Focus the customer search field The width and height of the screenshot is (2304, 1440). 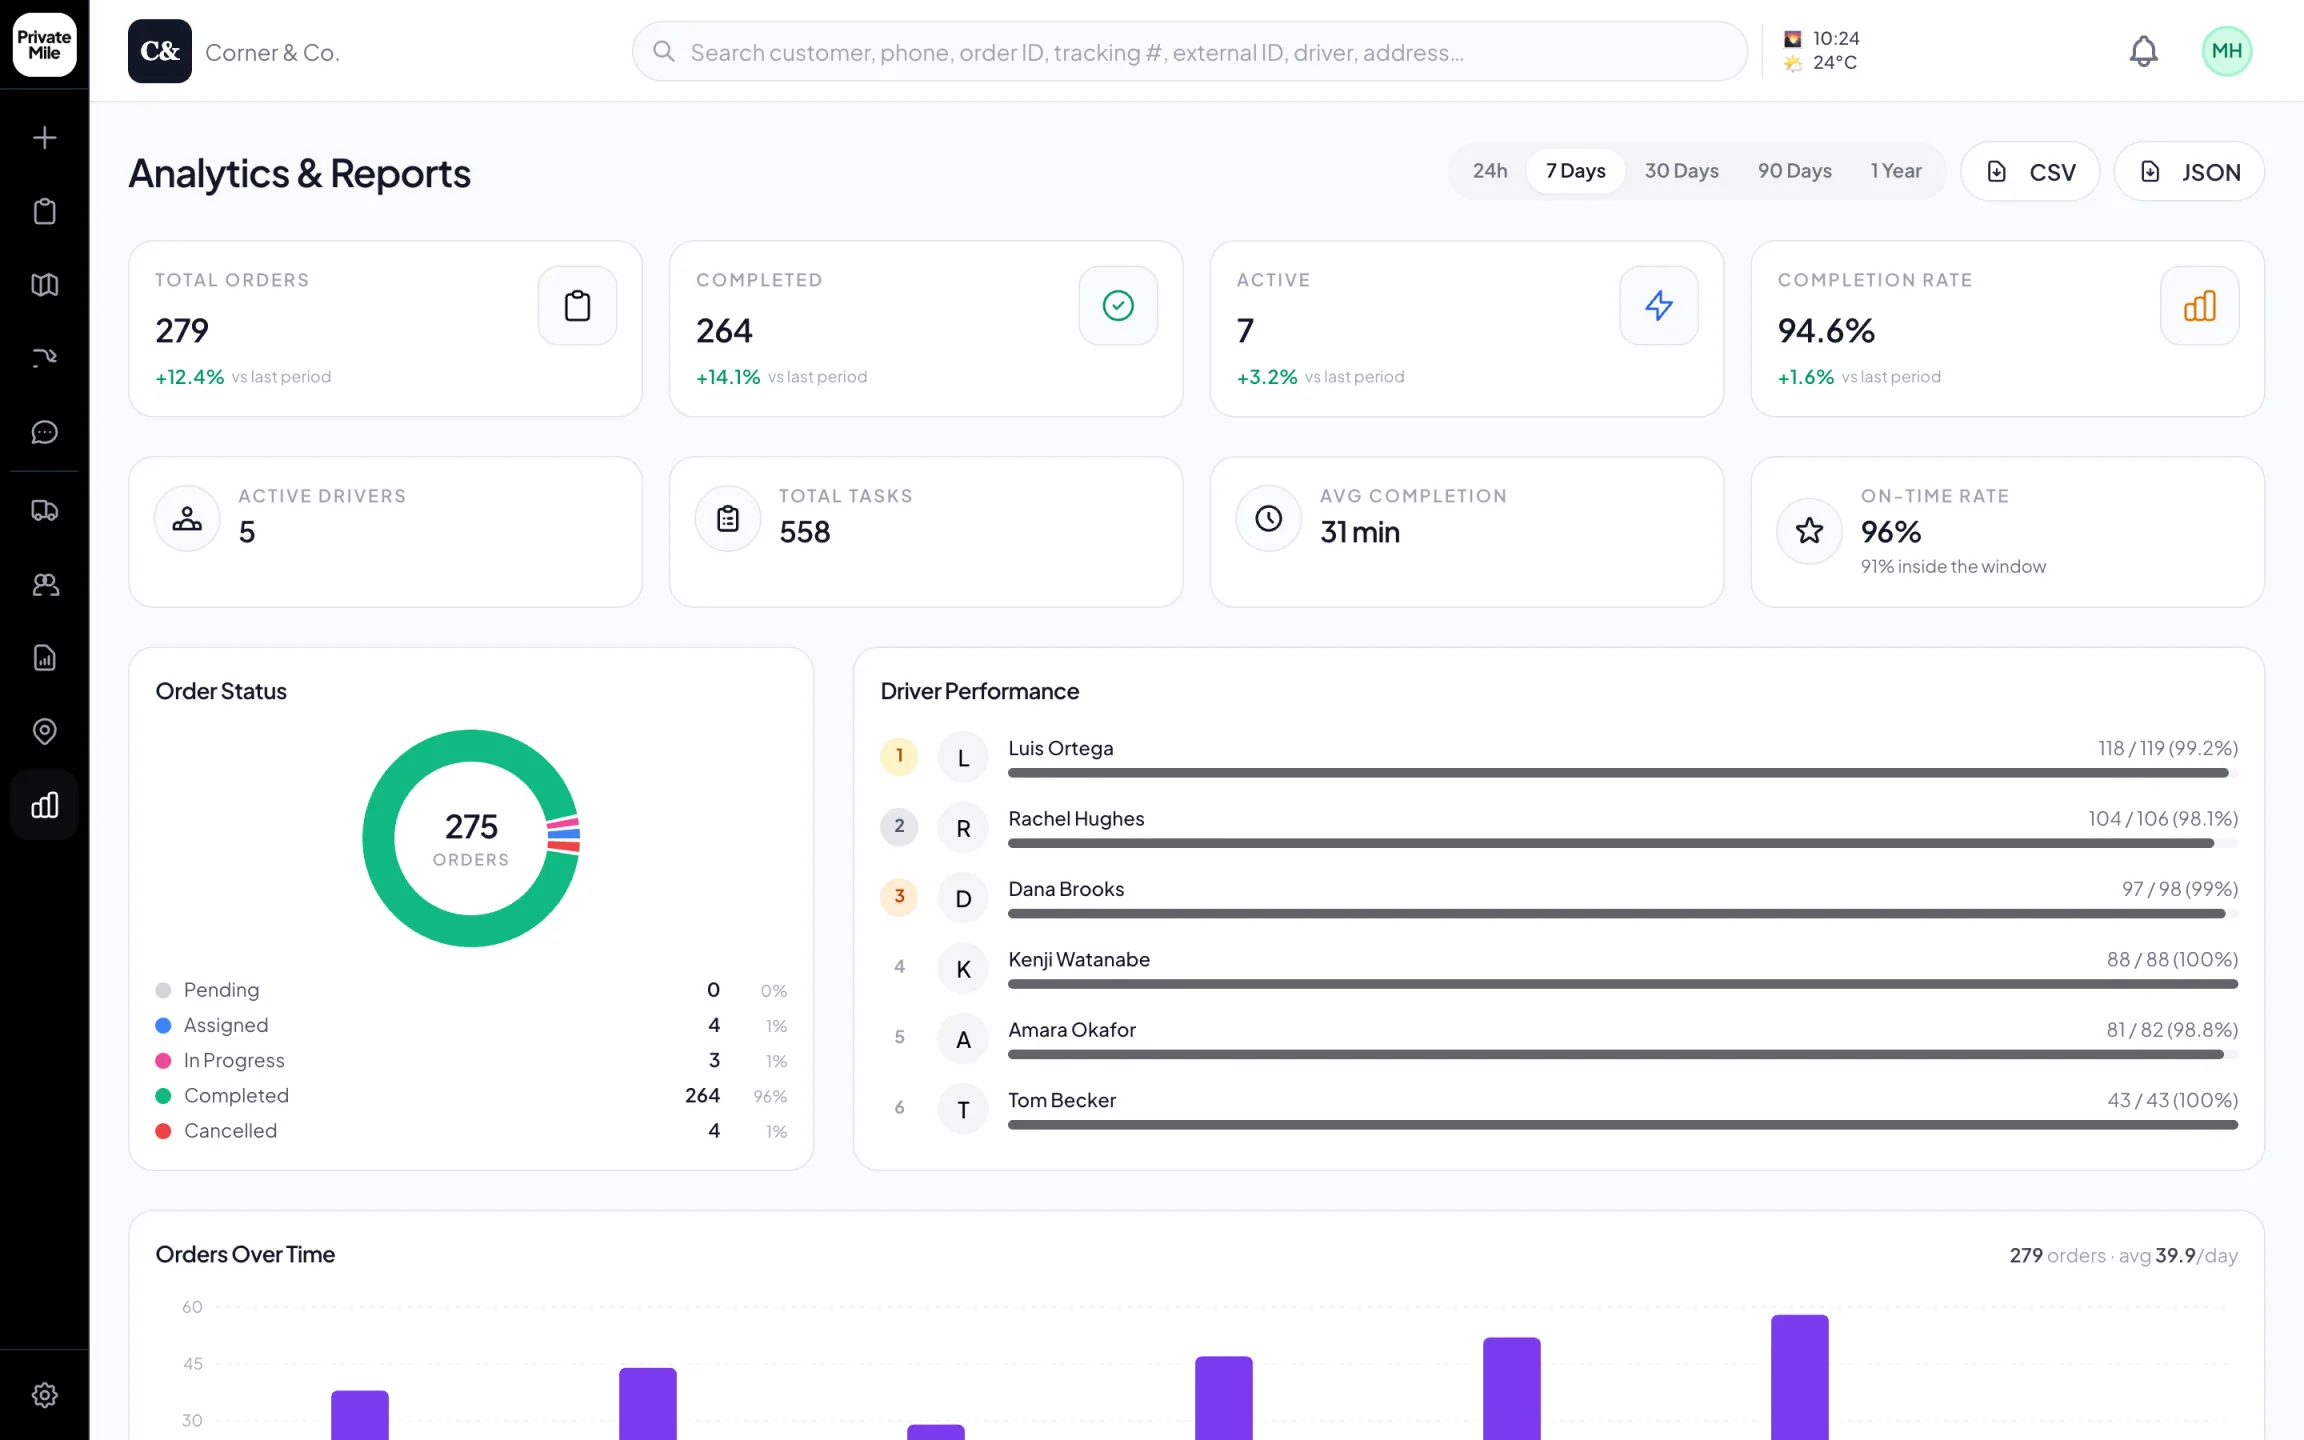pos(1190,52)
